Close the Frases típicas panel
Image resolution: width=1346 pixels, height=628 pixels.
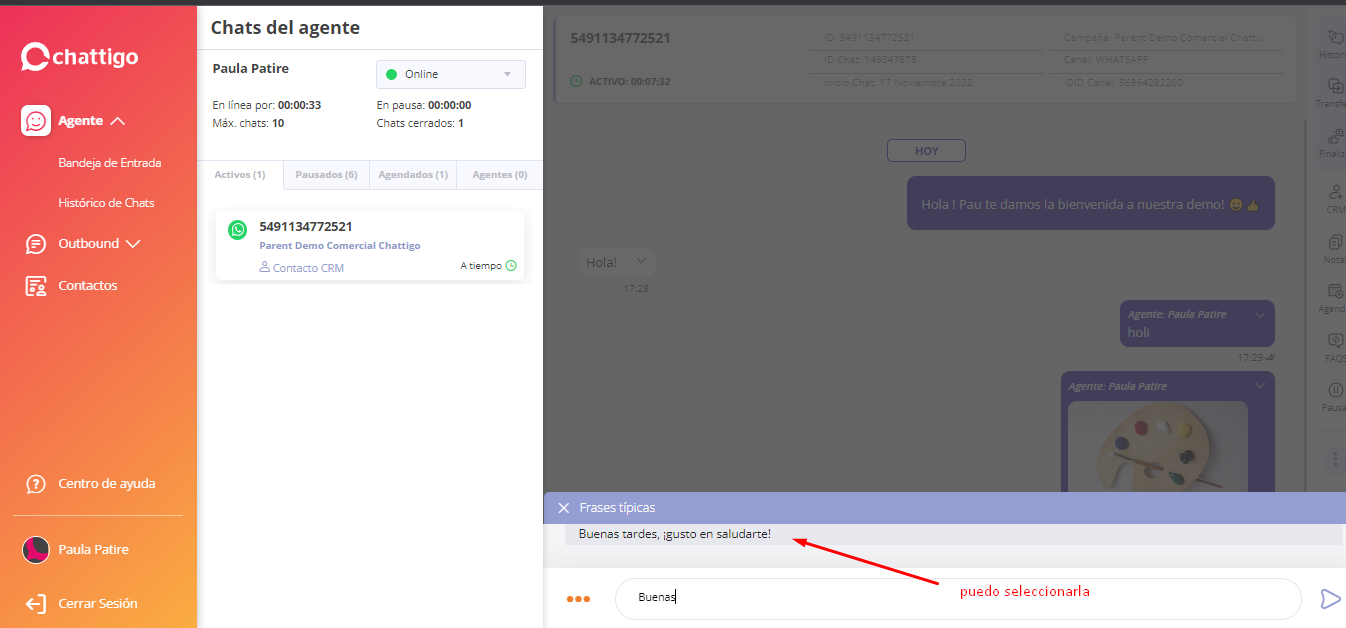click(x=563, y=508)
